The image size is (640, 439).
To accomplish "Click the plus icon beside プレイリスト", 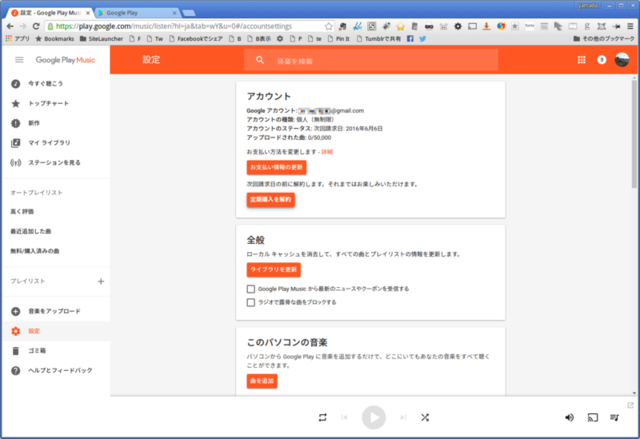I will [x=101, y=281].
